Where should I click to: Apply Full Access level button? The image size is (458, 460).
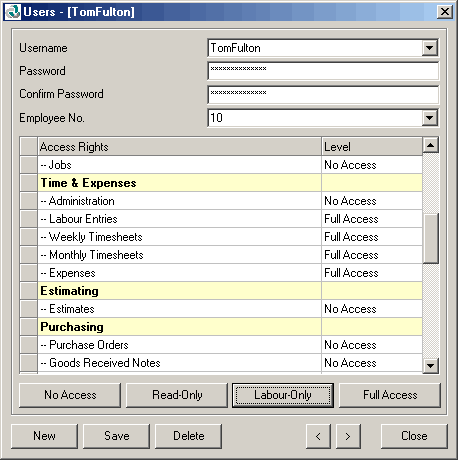point(390,395)
